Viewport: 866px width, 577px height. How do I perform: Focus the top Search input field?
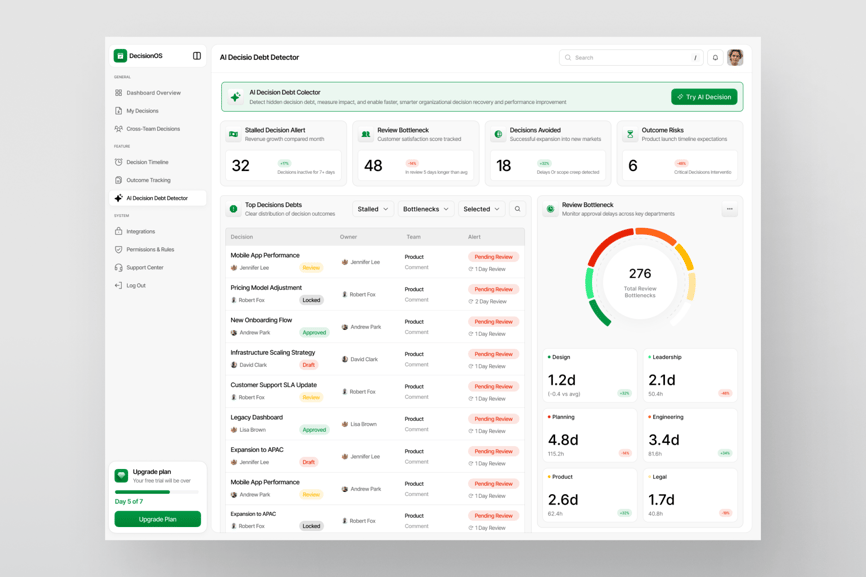click(630, 58)
